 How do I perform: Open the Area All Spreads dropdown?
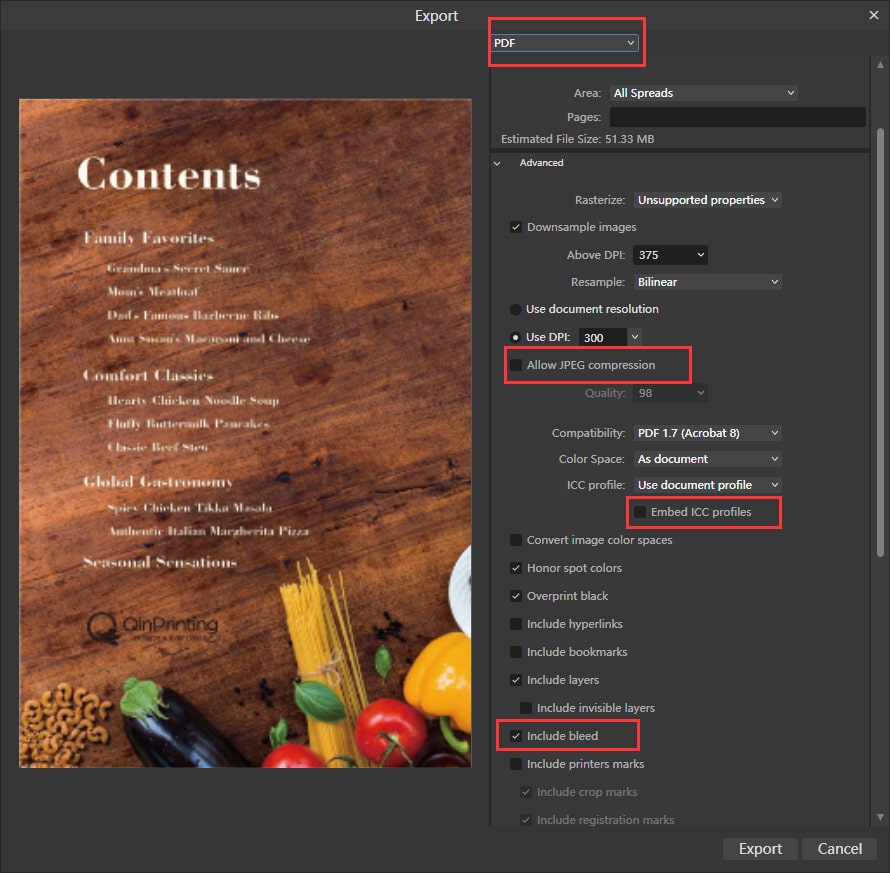point(704,93)
